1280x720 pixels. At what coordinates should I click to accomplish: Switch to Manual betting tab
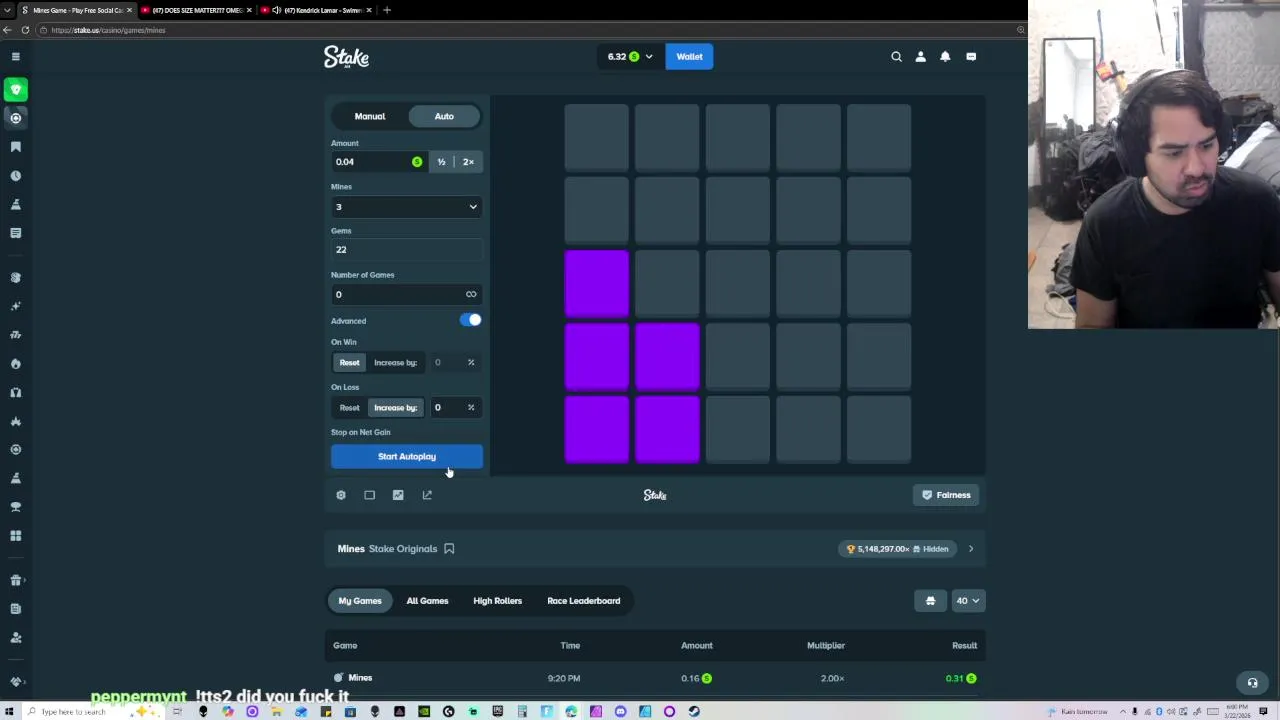tap(370, 117)
